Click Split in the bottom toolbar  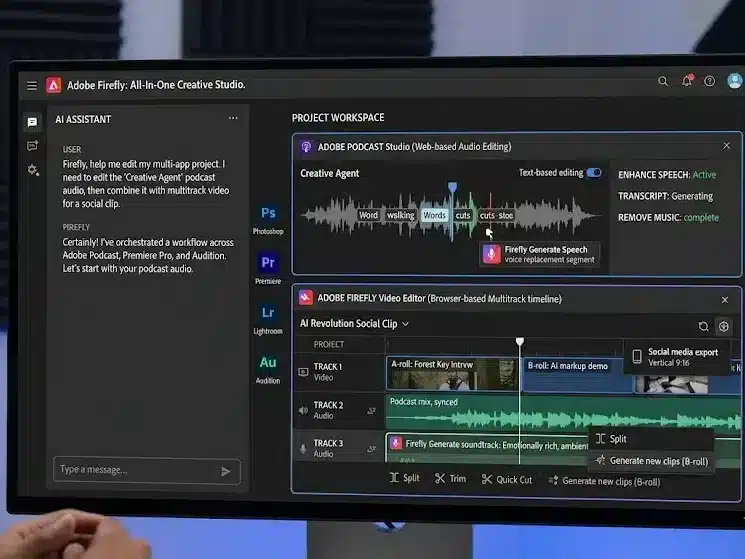pos(404,478)
